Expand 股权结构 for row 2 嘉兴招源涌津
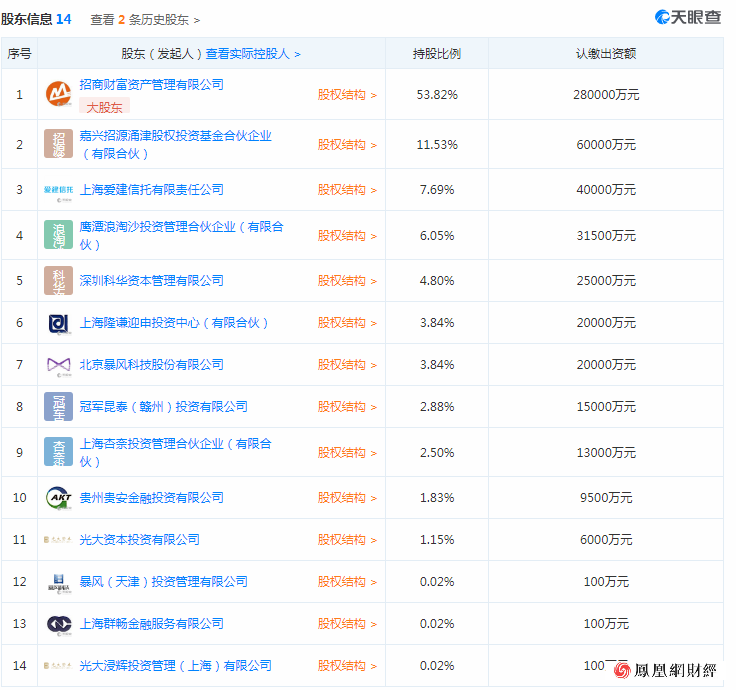 [x=347, y=145]
